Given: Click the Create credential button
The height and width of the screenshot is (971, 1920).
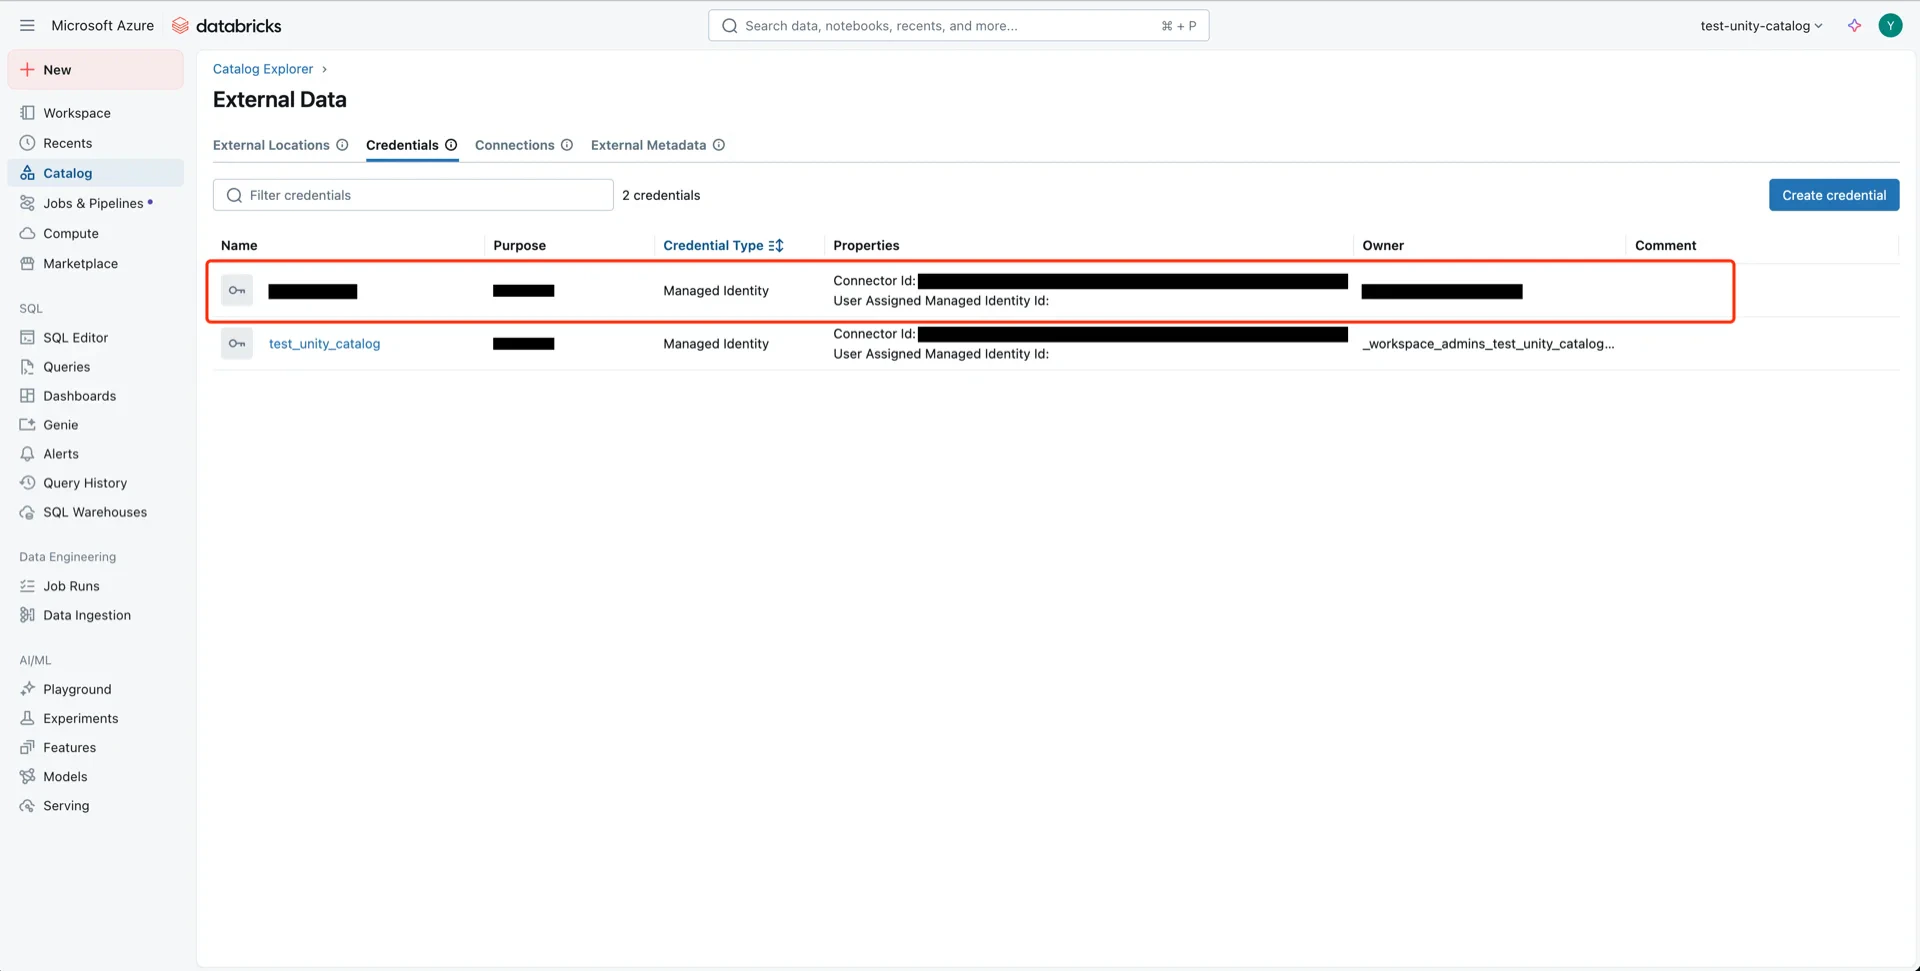Looking at the screenshot, I should [1834, 195].
